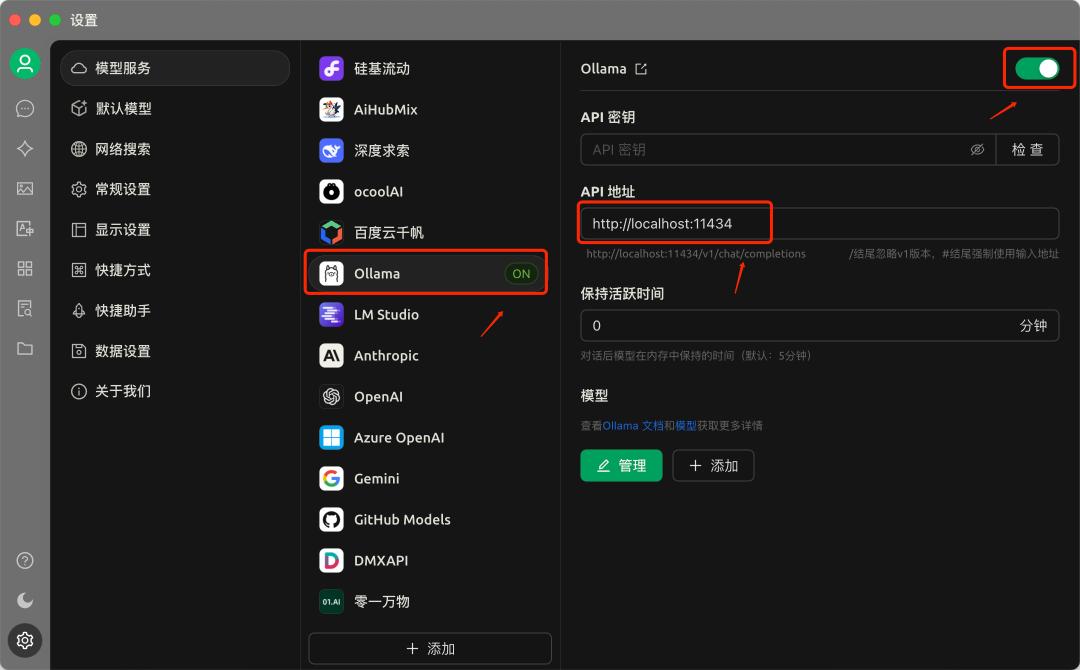
Task: Open the translate icon in sidebar
Action: tap(25, 229)
